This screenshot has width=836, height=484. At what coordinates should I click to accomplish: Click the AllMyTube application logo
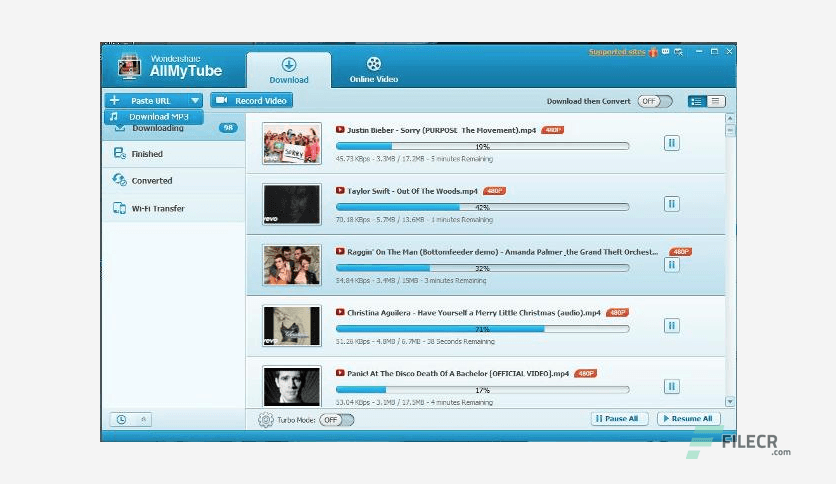[x=129, y=67]
